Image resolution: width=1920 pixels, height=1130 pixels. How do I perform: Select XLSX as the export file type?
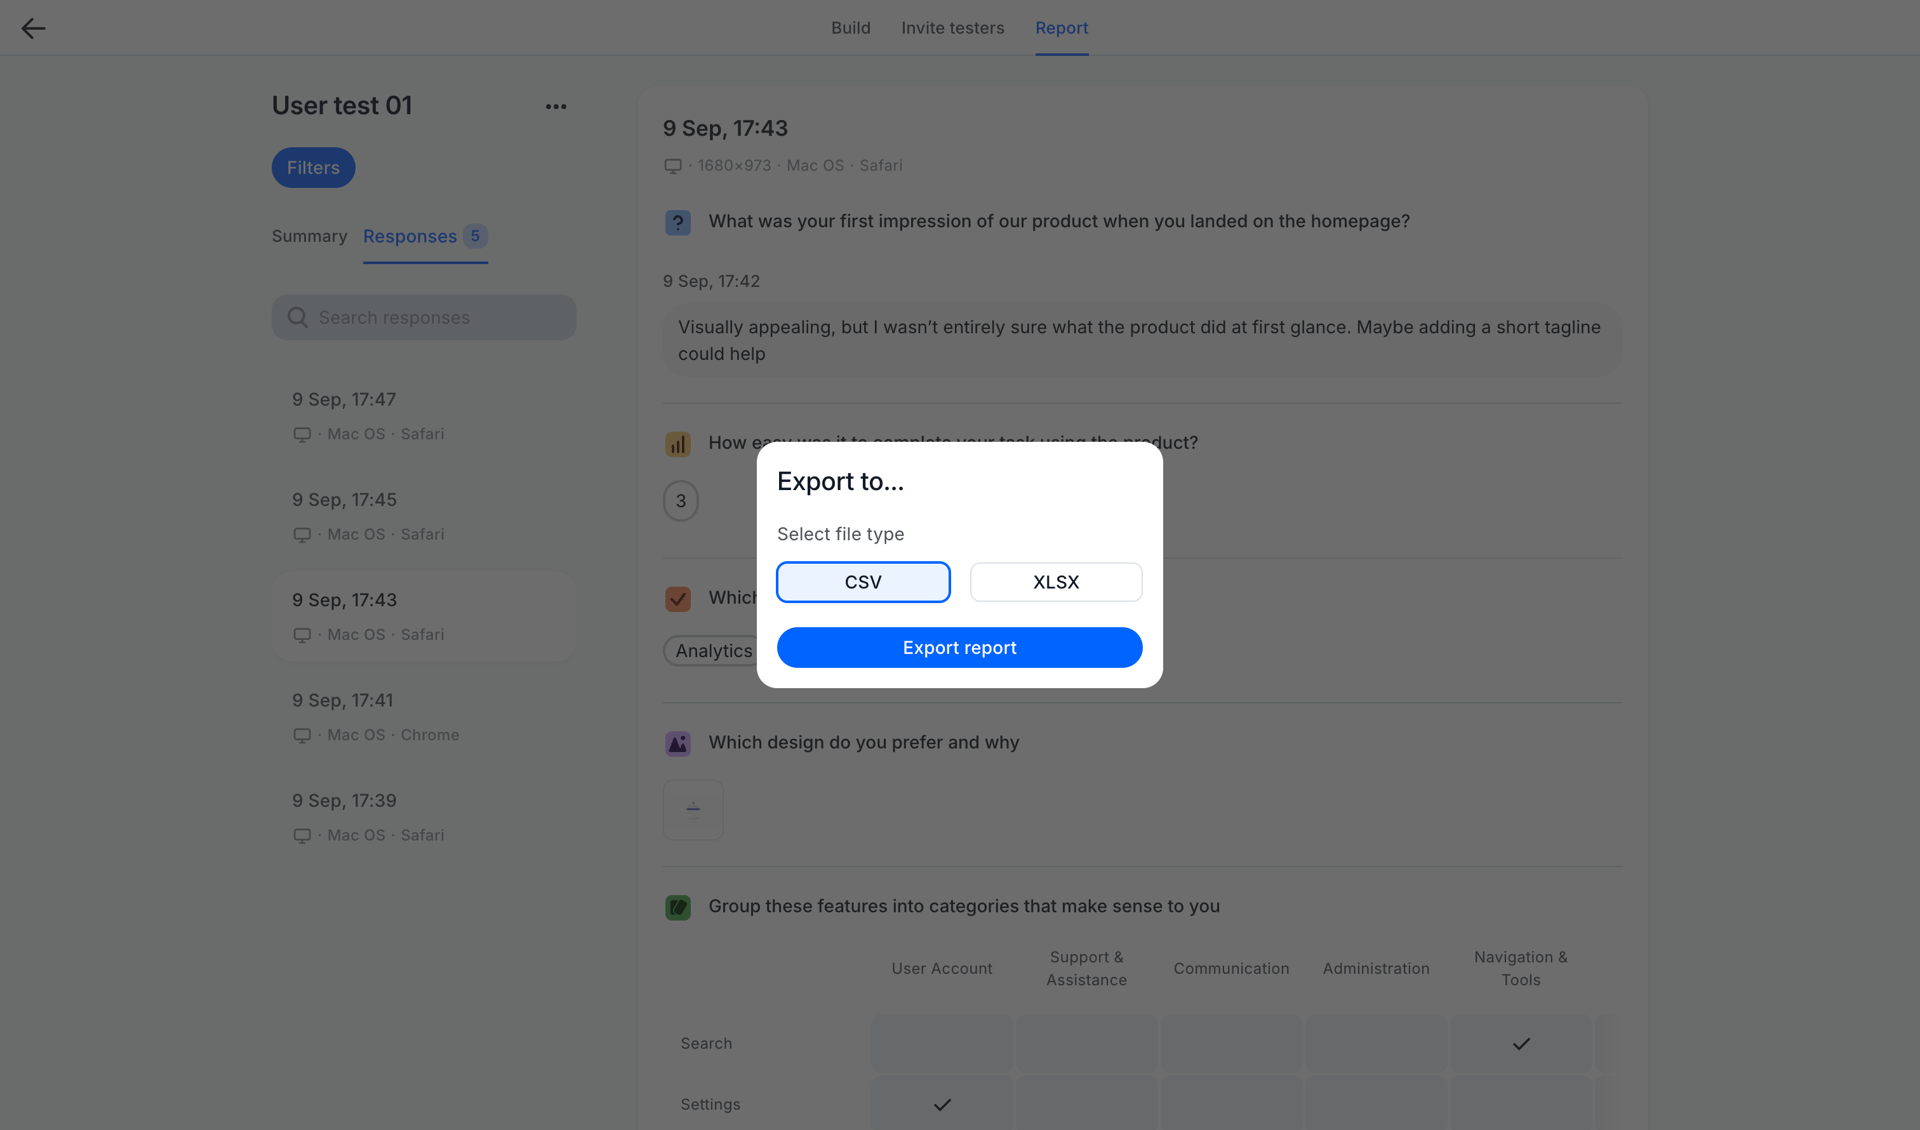tap(1055, 581)
